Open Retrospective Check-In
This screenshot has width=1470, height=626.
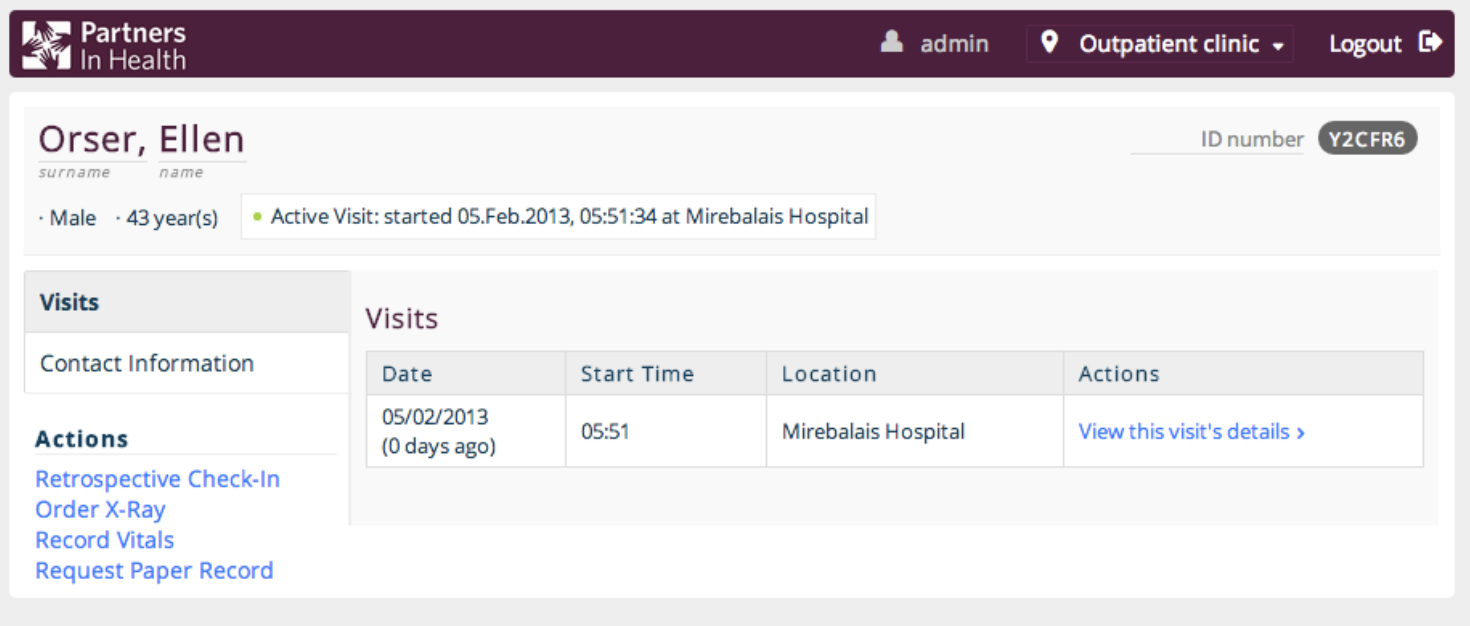tap(157, 479)
